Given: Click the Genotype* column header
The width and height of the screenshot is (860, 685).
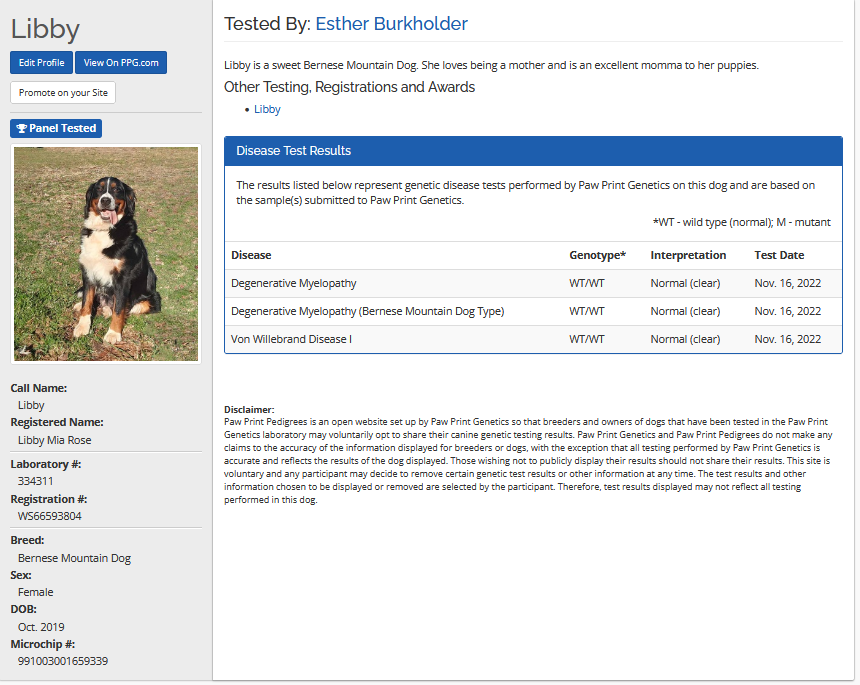Looking at the screenshot, I should 597,255.
